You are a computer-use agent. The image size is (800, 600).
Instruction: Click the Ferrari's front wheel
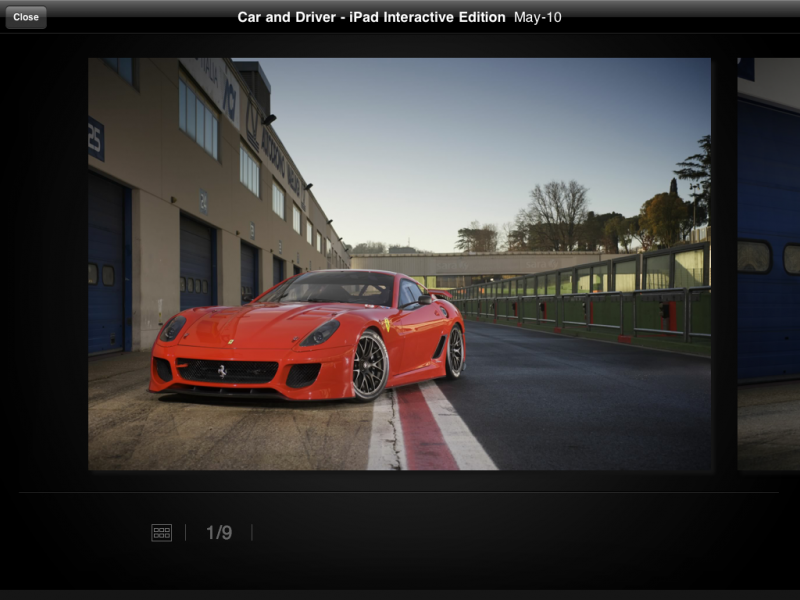[370, 365]
